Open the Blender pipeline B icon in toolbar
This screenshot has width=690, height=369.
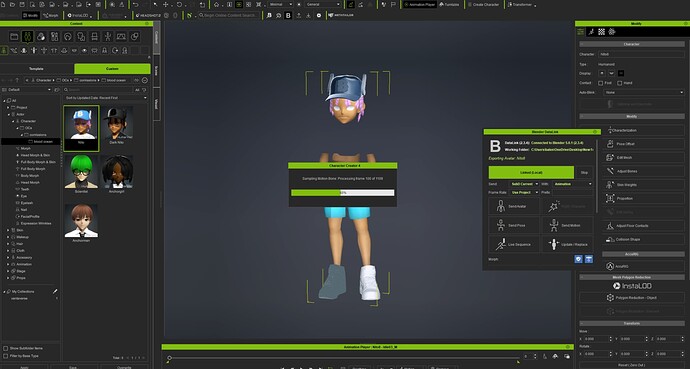[x=288, y=15]
